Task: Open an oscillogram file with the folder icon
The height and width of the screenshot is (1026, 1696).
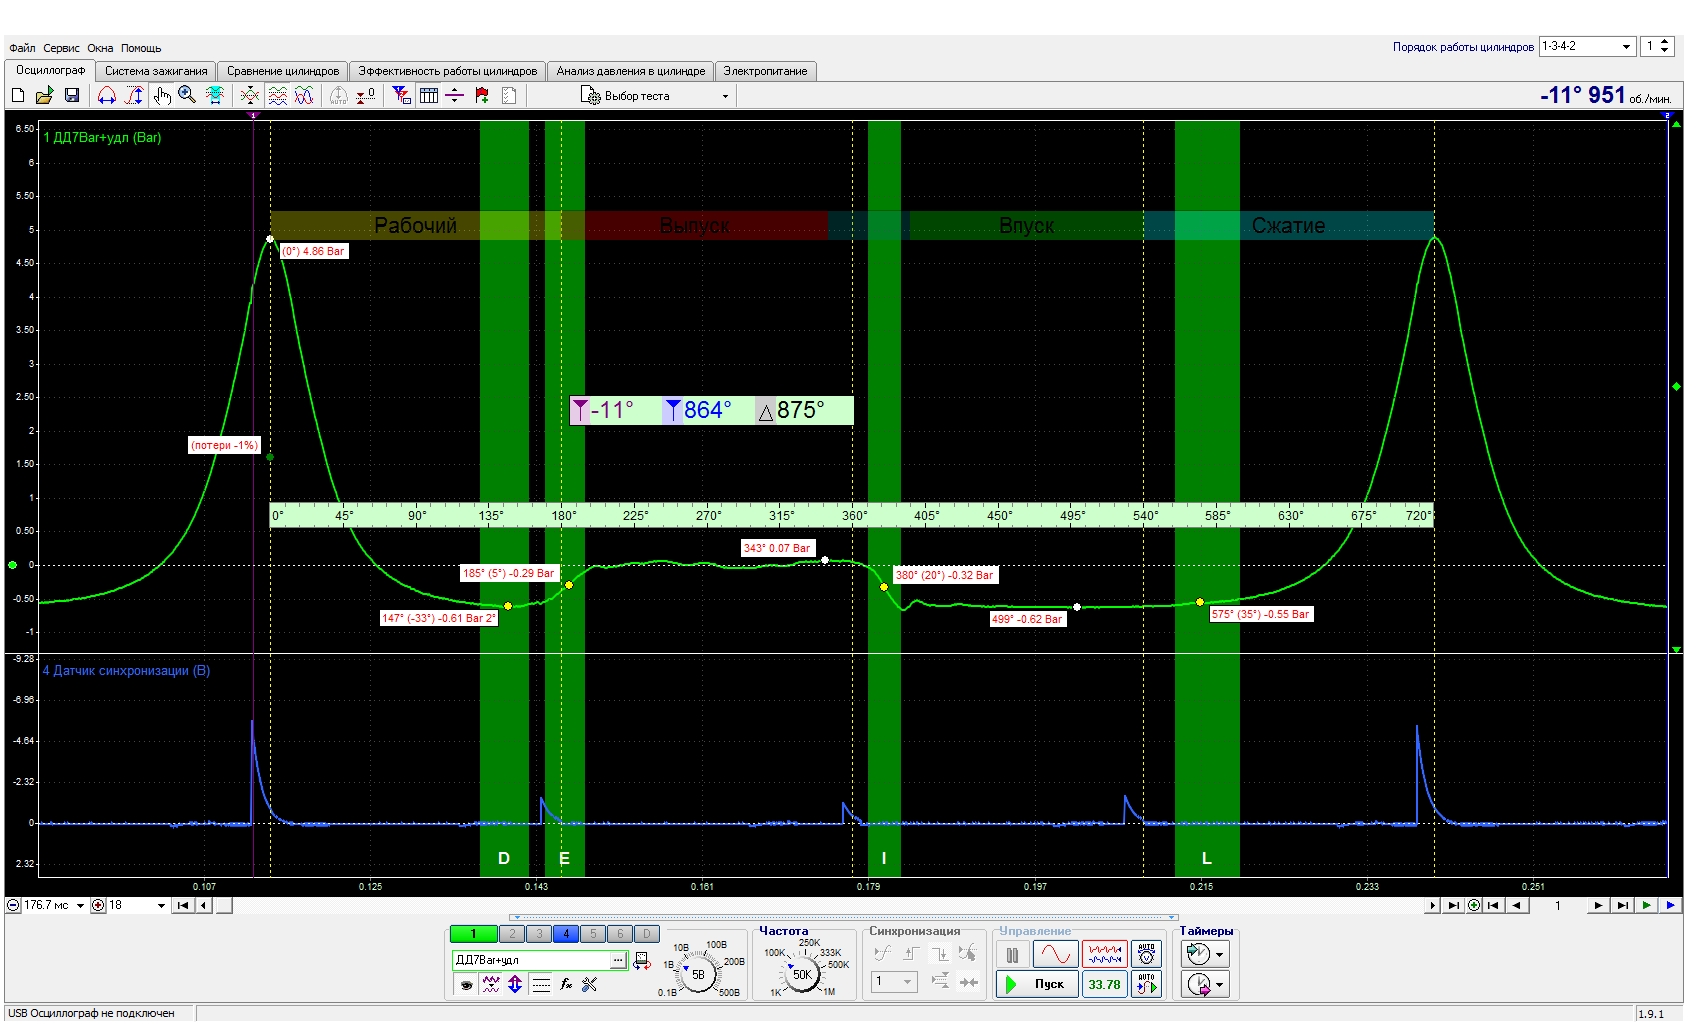Action: 44,95
